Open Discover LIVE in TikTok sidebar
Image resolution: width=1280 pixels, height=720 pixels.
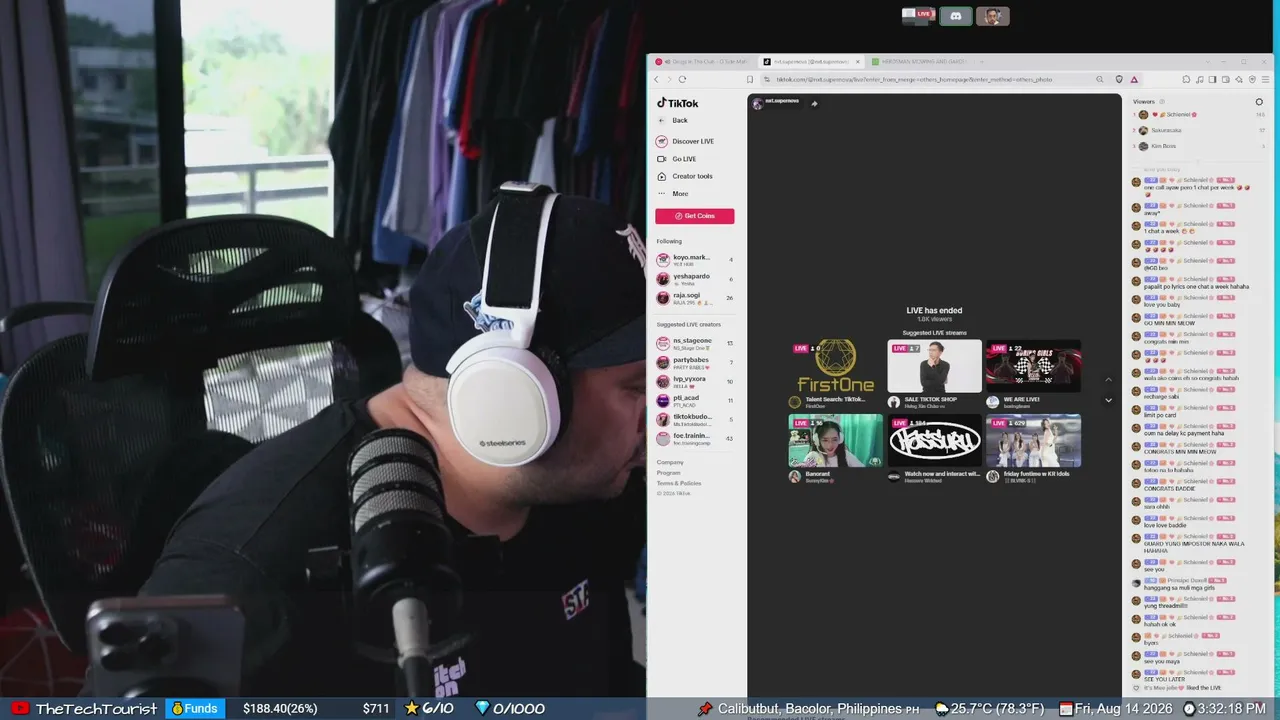tap(685, 141)
